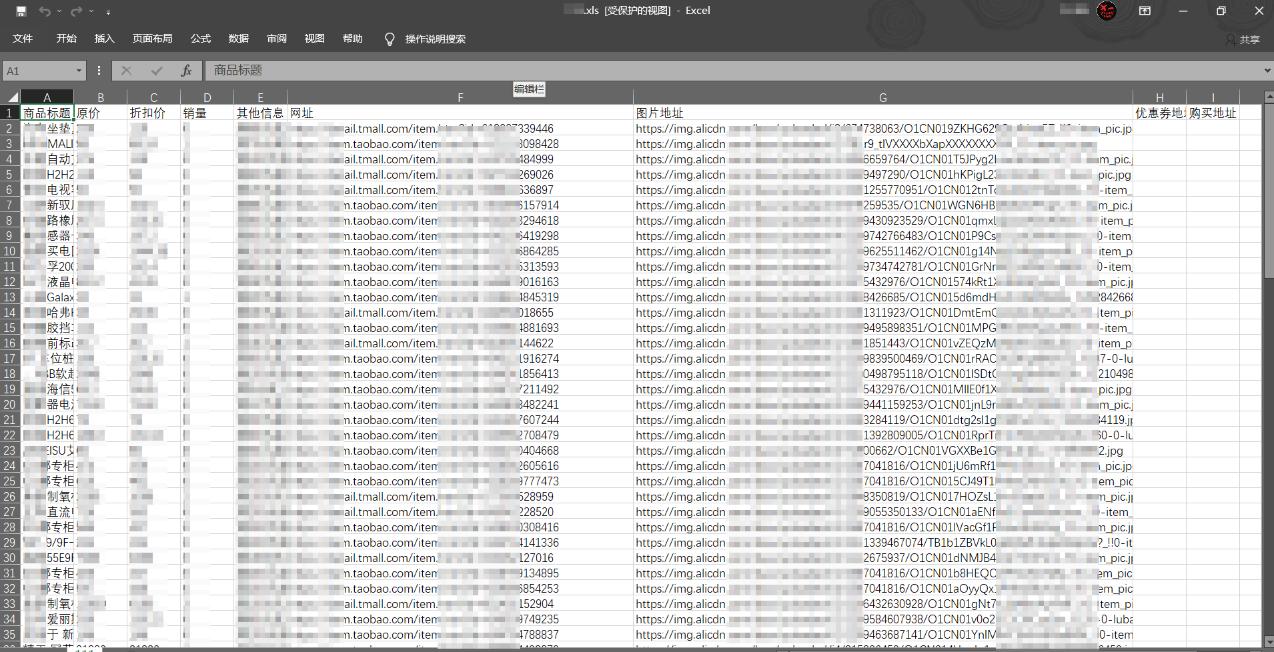Expand the formula bar with the chevron
The image size is (1274, 652).
(x=1265, y=71)
